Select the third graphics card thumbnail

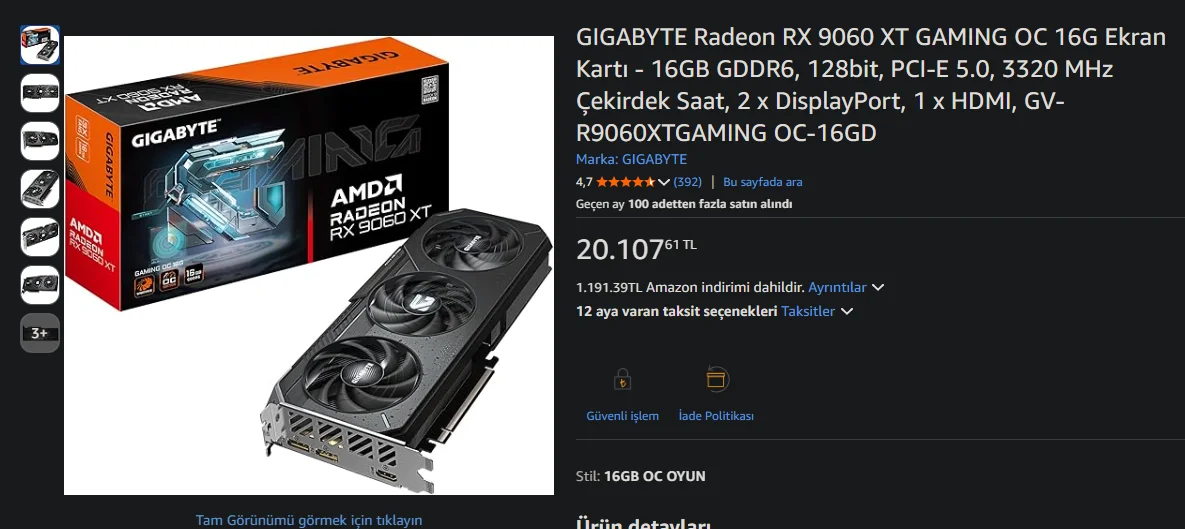pyautogui.click(x=40, y=141)
